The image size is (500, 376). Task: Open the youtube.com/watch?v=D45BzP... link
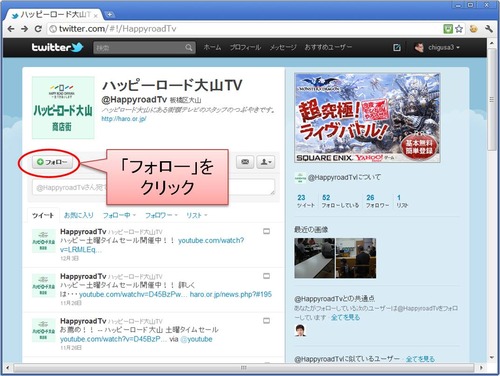pyautogui.click(x=113, y=339)
